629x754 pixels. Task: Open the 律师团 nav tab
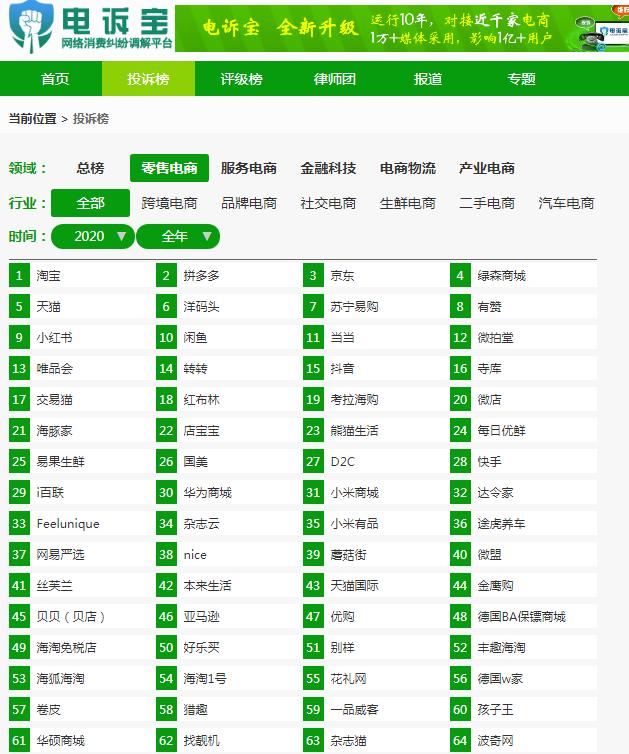(335, 79)
